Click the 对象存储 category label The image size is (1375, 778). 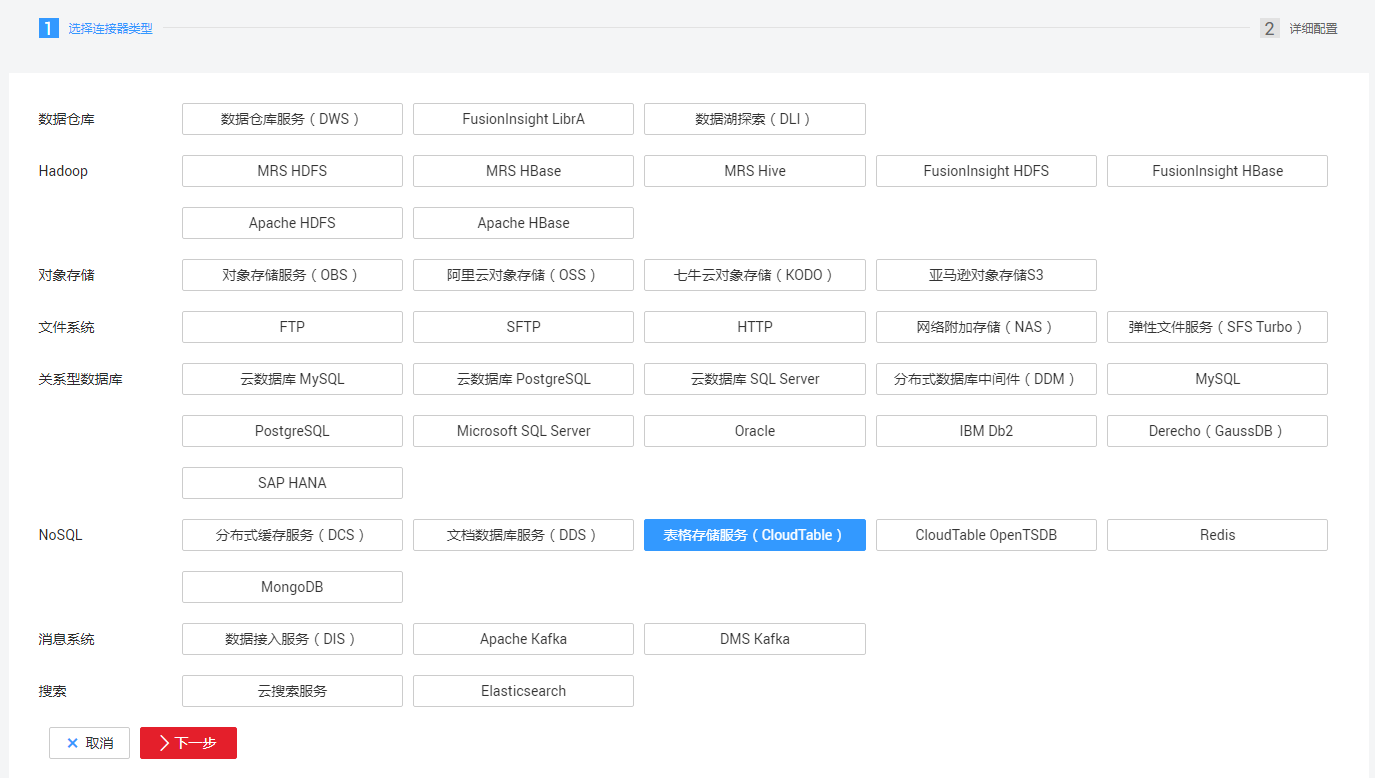pyautogui.click(x=67, y=275)
